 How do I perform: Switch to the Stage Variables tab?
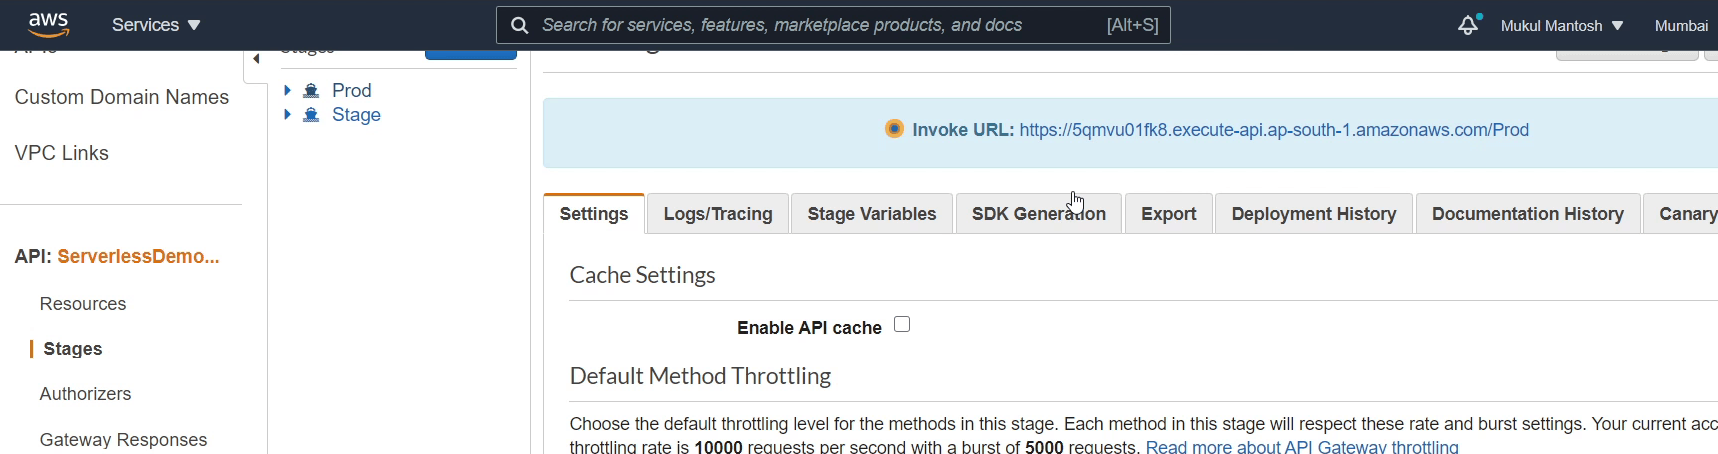click(x=871, y=214)
